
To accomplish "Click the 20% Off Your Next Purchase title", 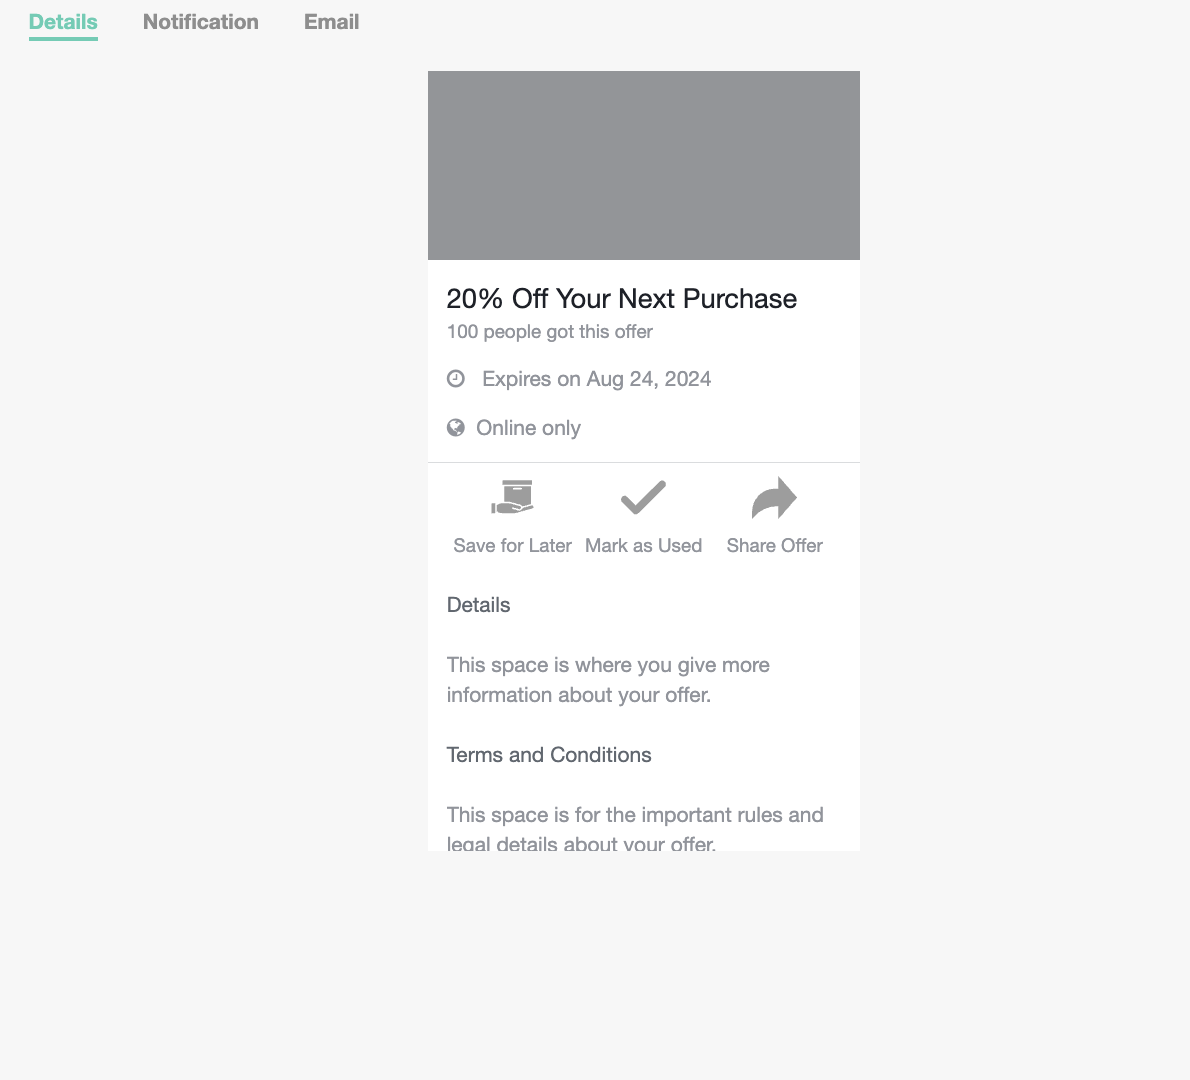I will (x=621, y=298).
